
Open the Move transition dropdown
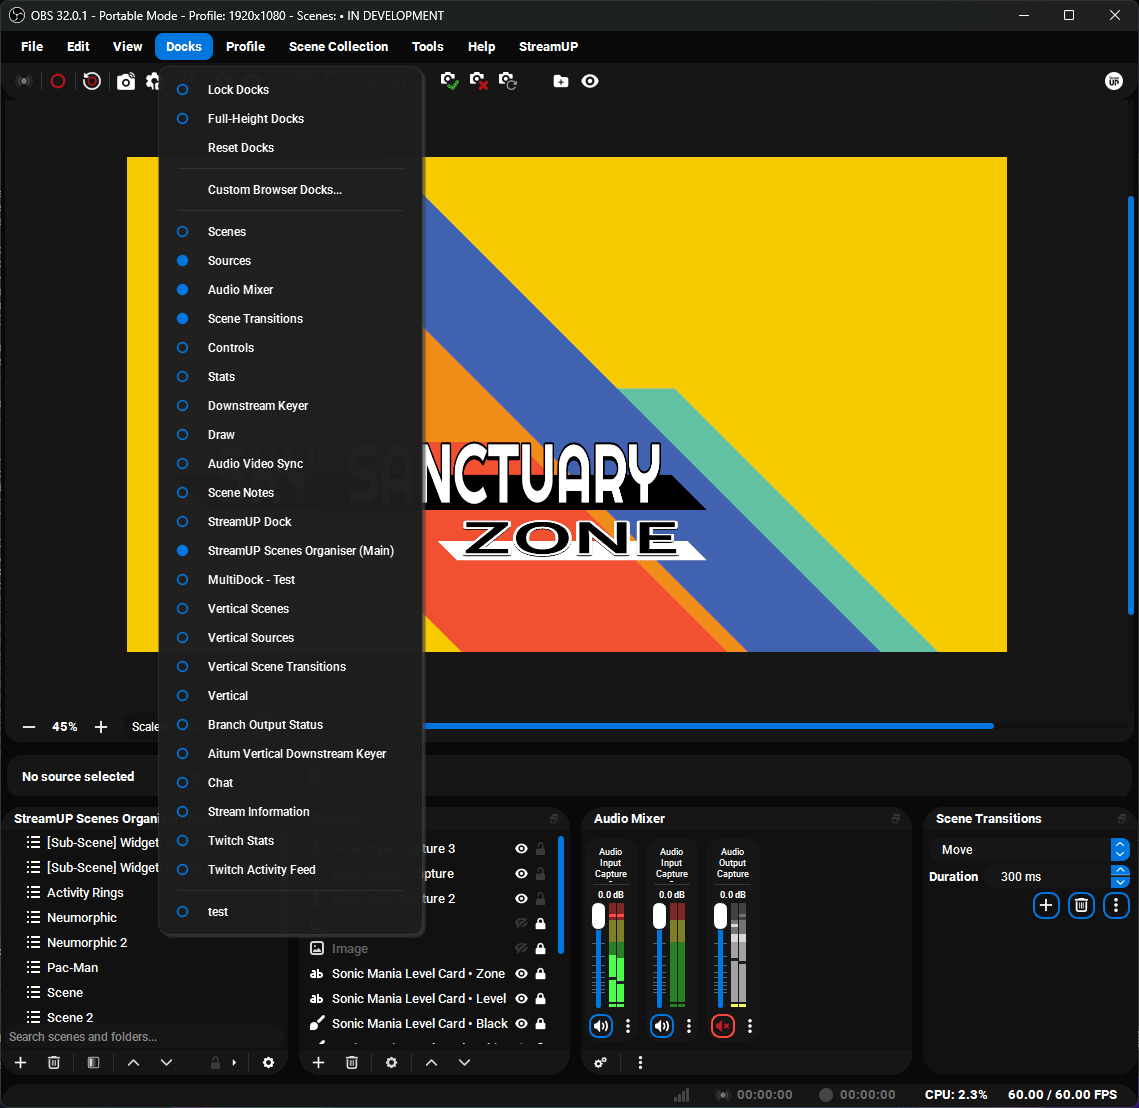[1020, 849]
